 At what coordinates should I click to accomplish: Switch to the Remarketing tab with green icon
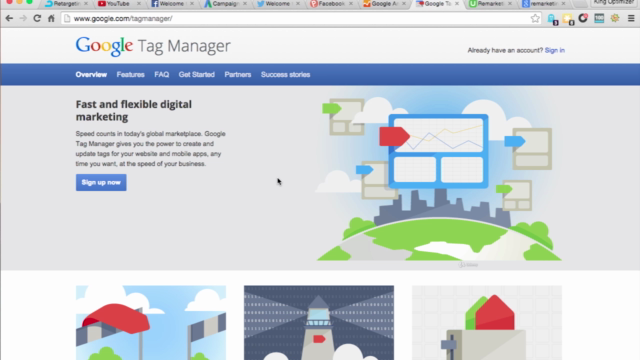(x=490, y=4)
